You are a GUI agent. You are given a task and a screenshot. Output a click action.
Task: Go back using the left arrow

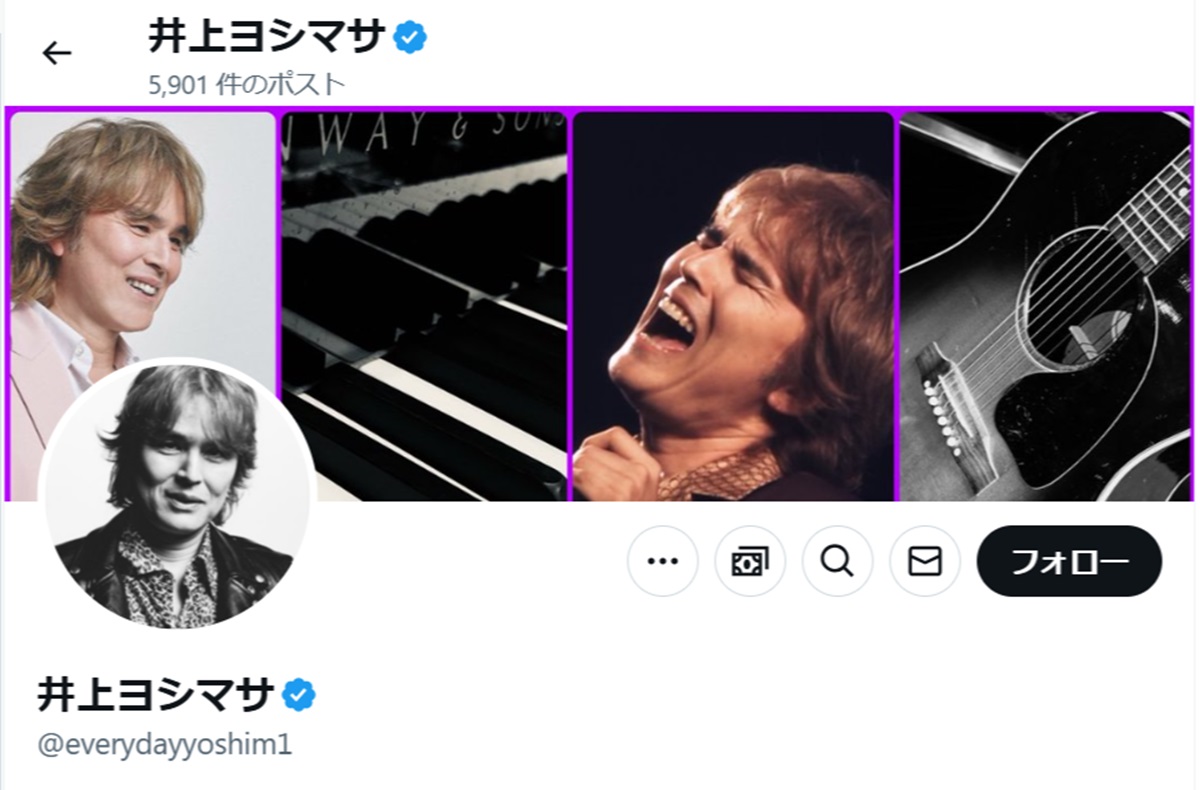coord(57,53)
